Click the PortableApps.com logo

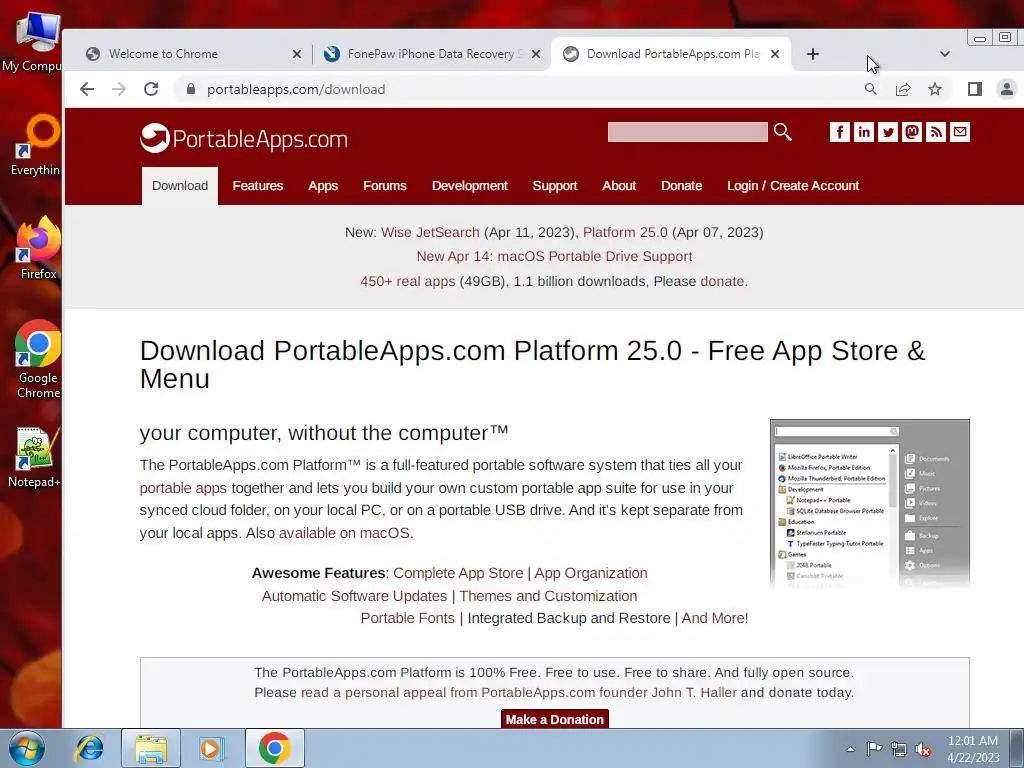pyautogui.click(x=244, y=138)
